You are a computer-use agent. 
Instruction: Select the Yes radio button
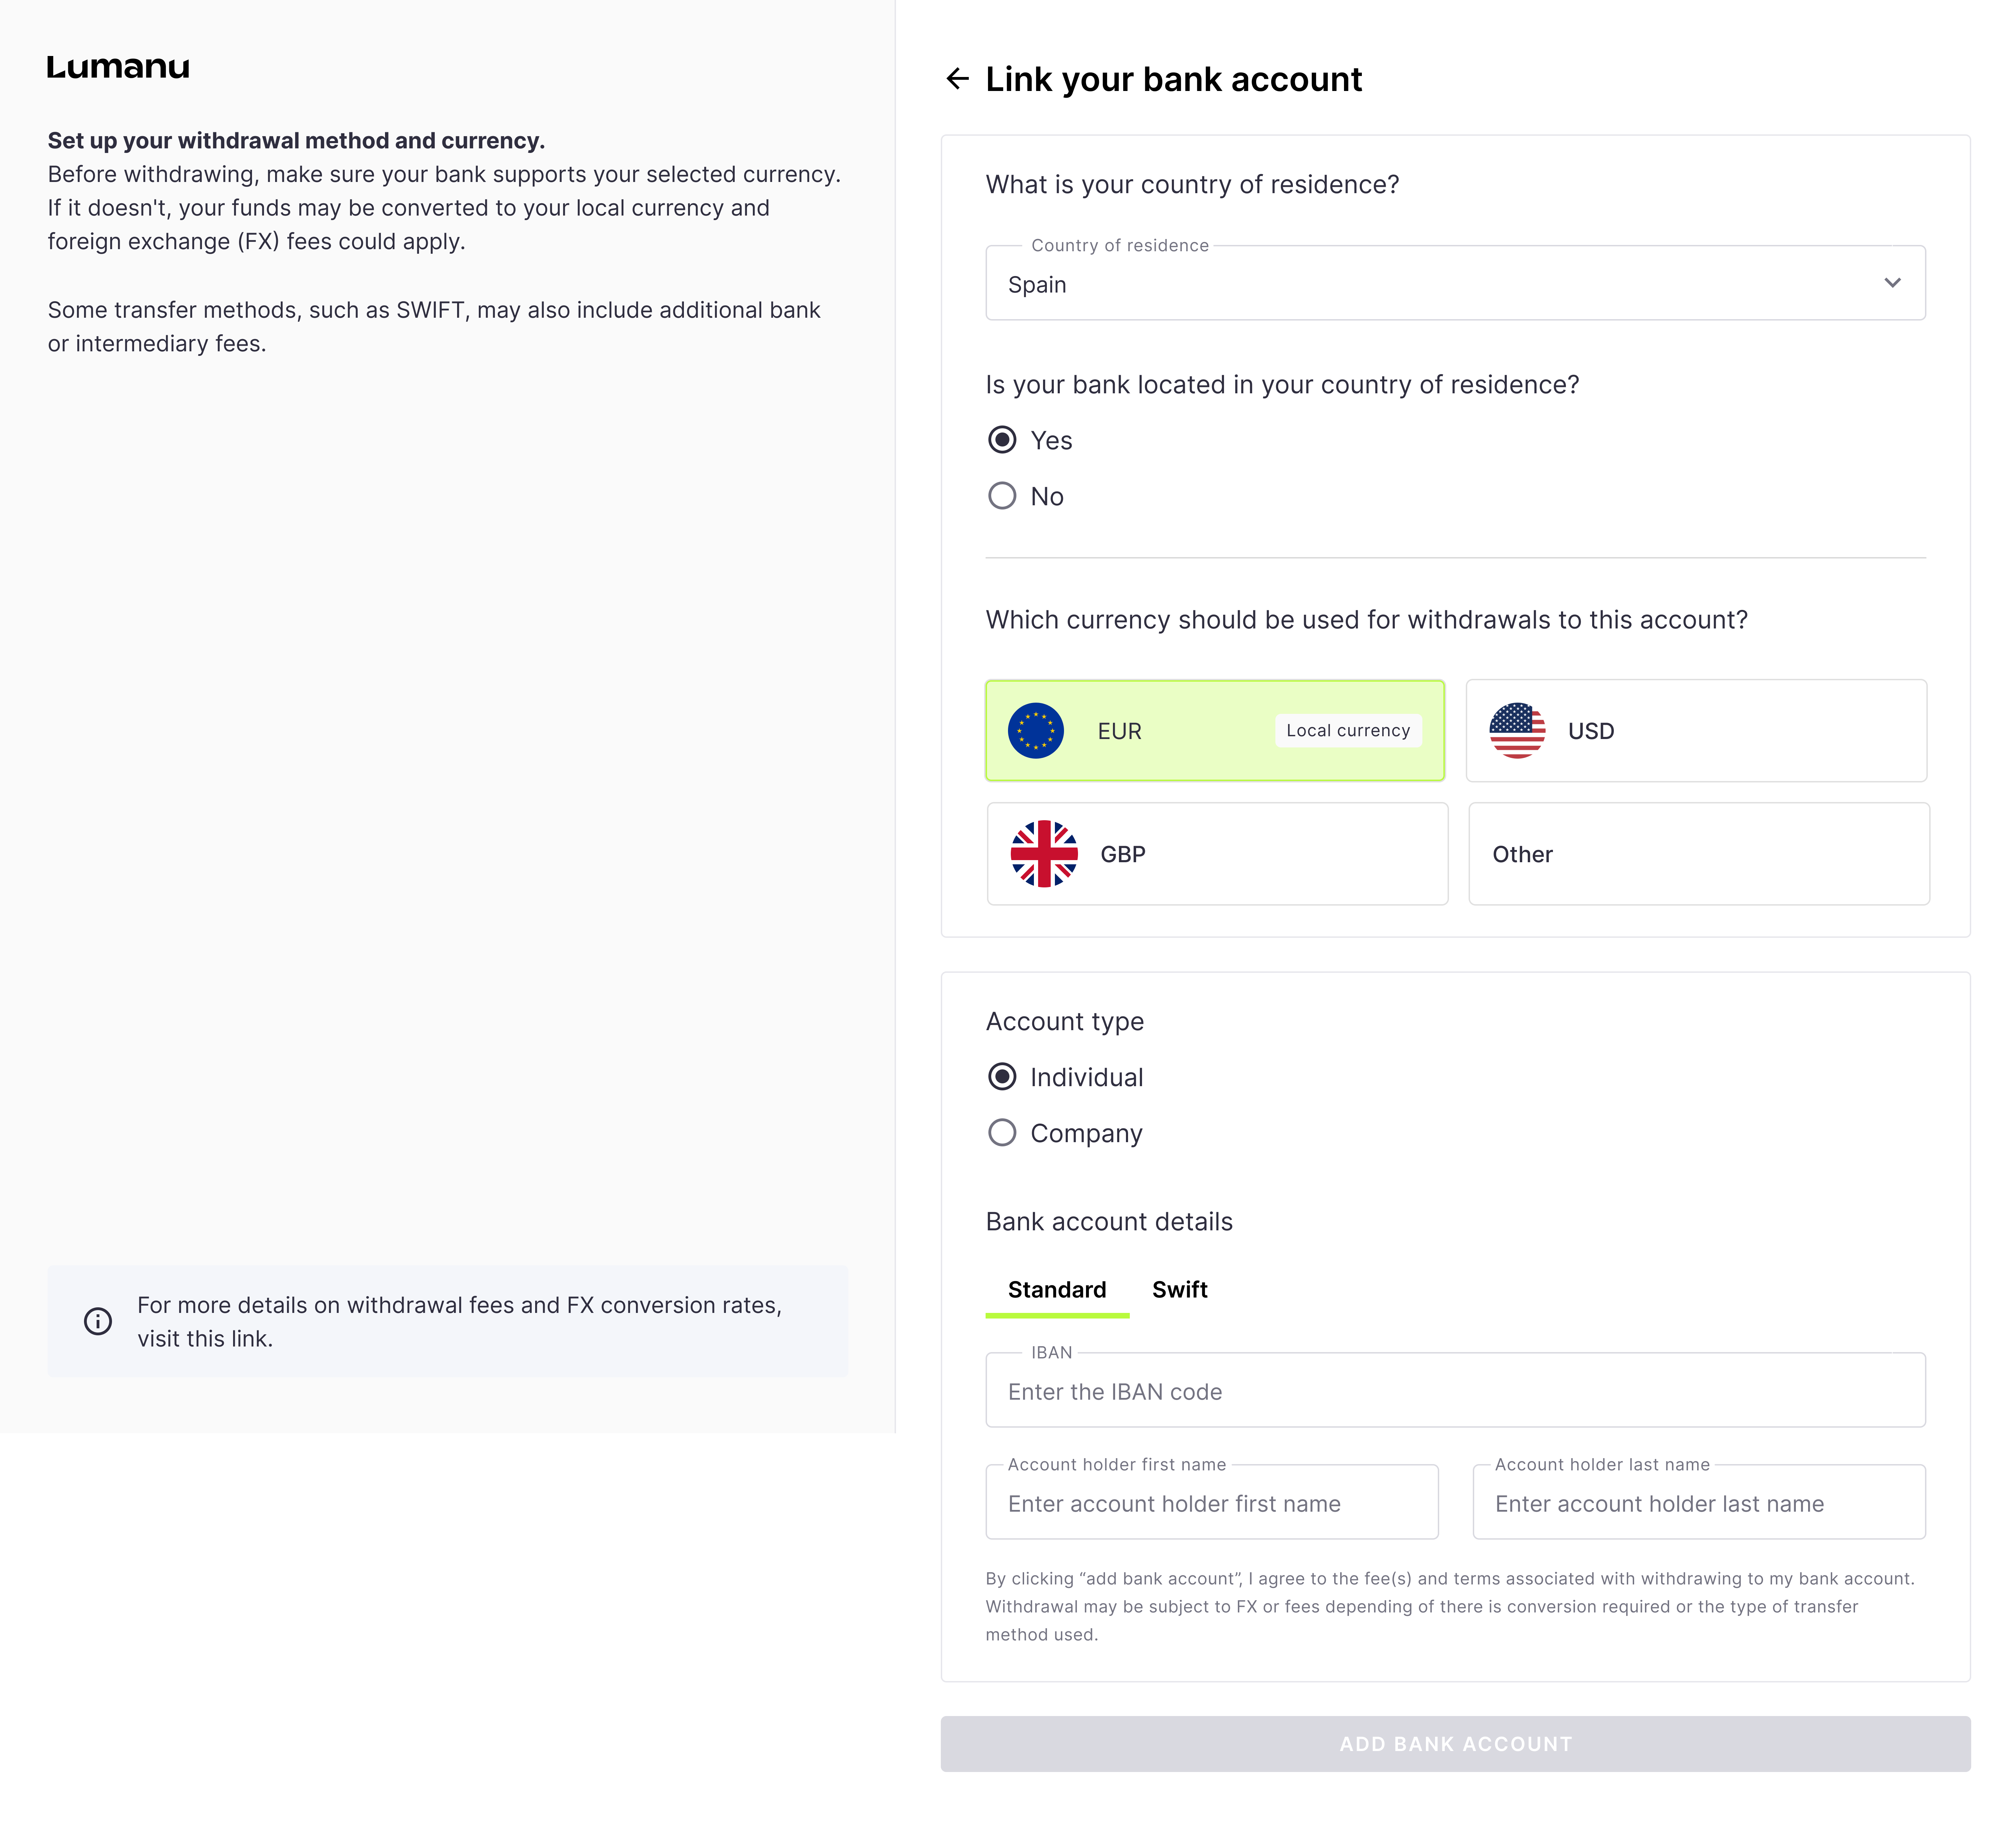1002,440
